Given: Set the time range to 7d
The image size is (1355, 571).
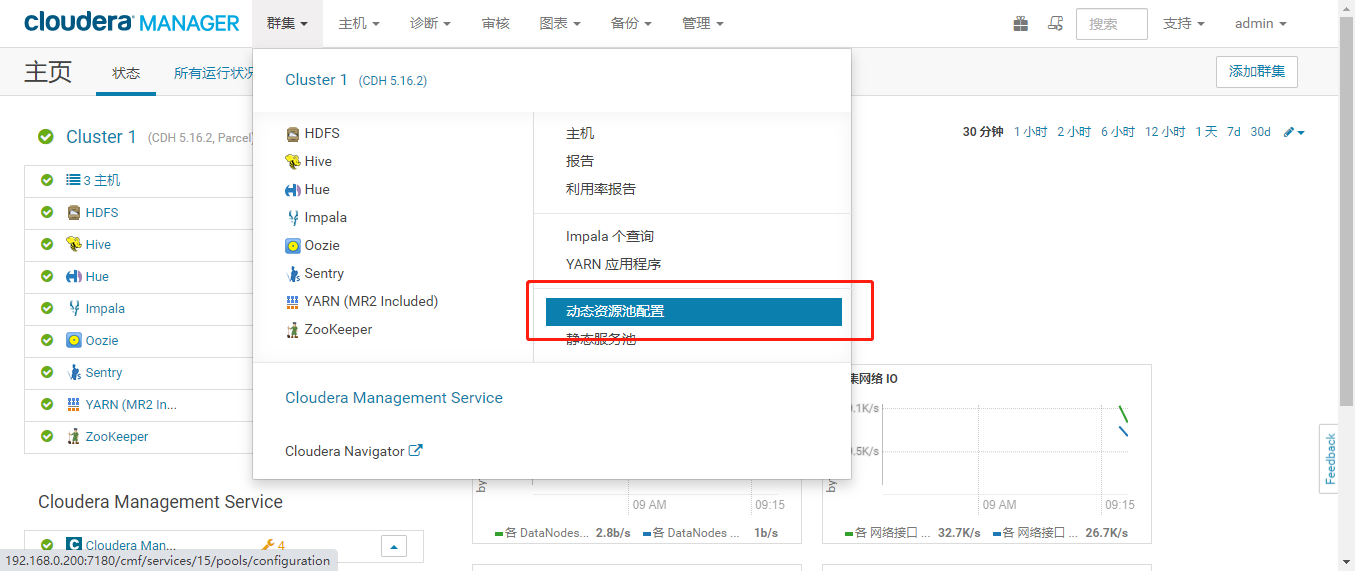Looking at the screenshot, I should pyautogui.click(x=1234, y=132).
